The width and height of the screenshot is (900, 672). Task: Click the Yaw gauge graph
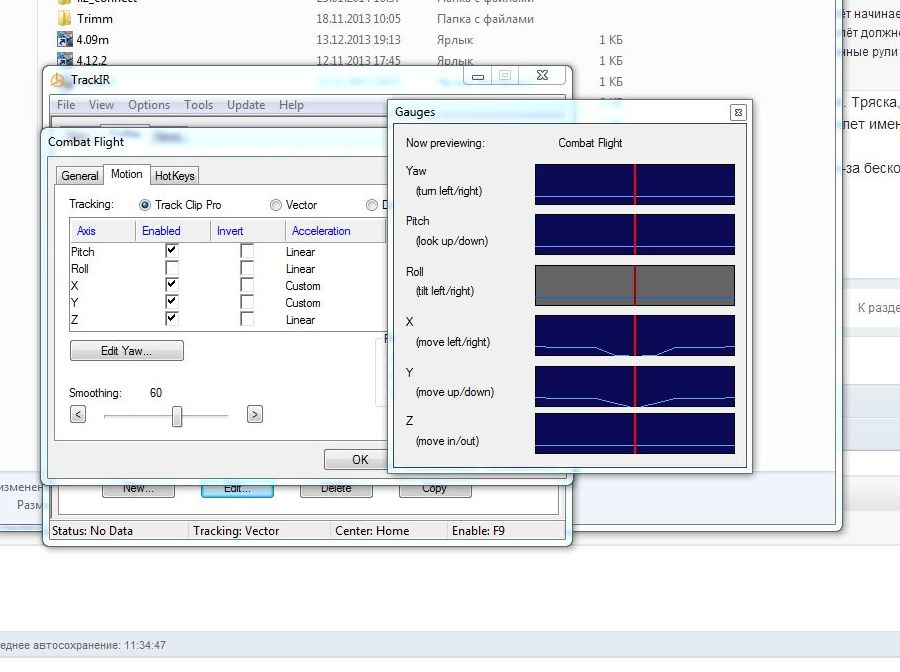tap(635, 184)
